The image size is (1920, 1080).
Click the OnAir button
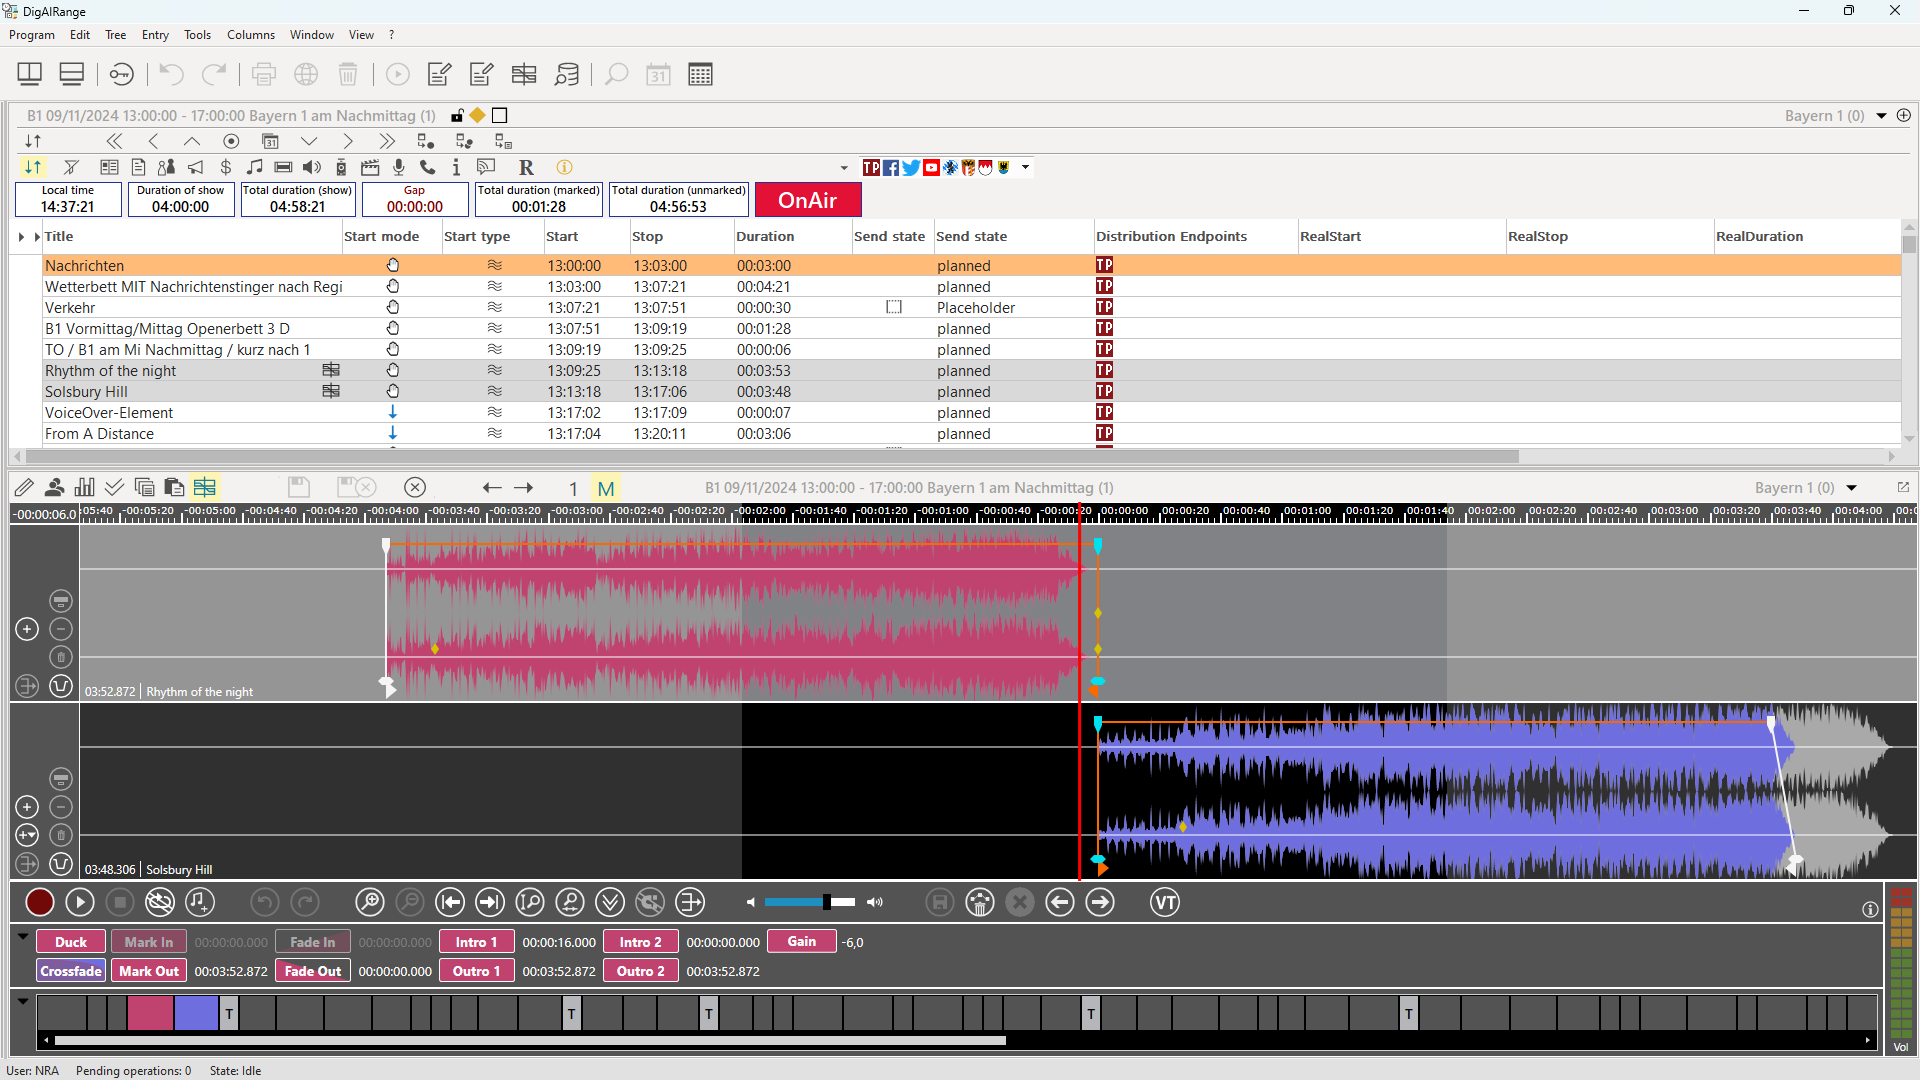pos(807,200)
